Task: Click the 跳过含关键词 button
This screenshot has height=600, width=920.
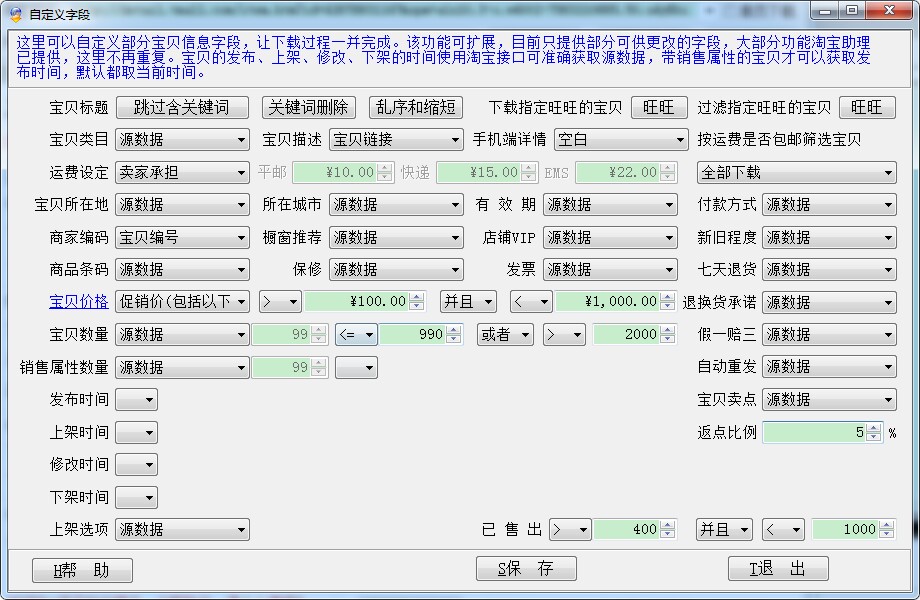Action: 181,108
